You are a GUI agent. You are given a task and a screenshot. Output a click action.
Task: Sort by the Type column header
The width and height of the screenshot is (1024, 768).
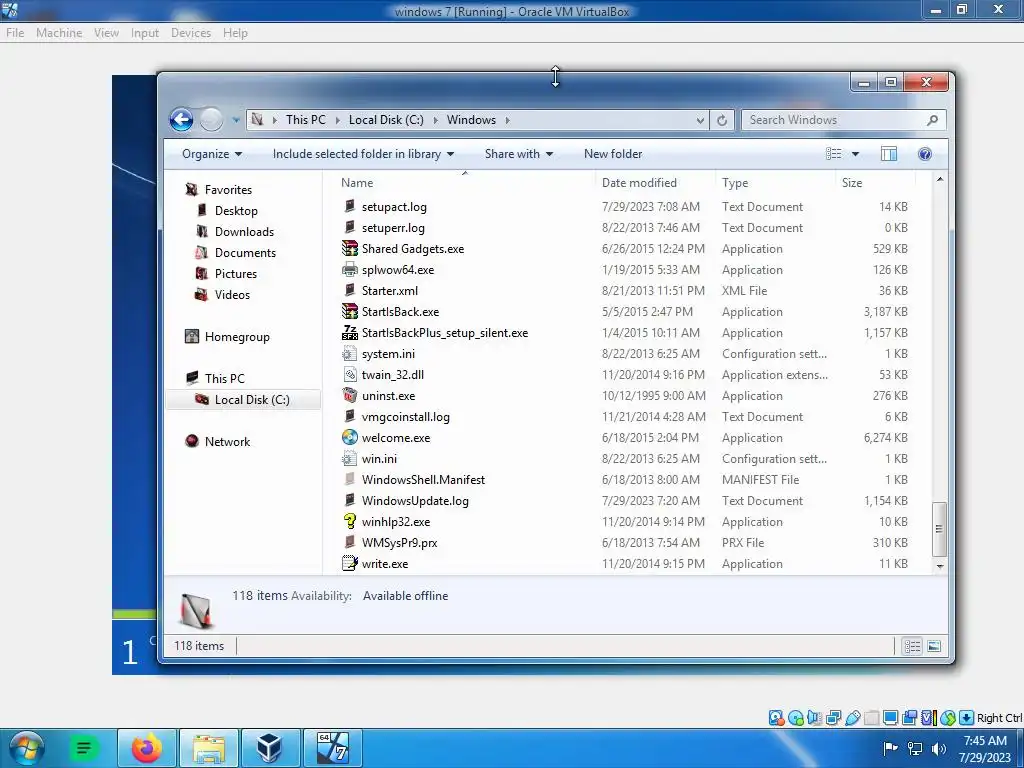click(x=735, y=183)
